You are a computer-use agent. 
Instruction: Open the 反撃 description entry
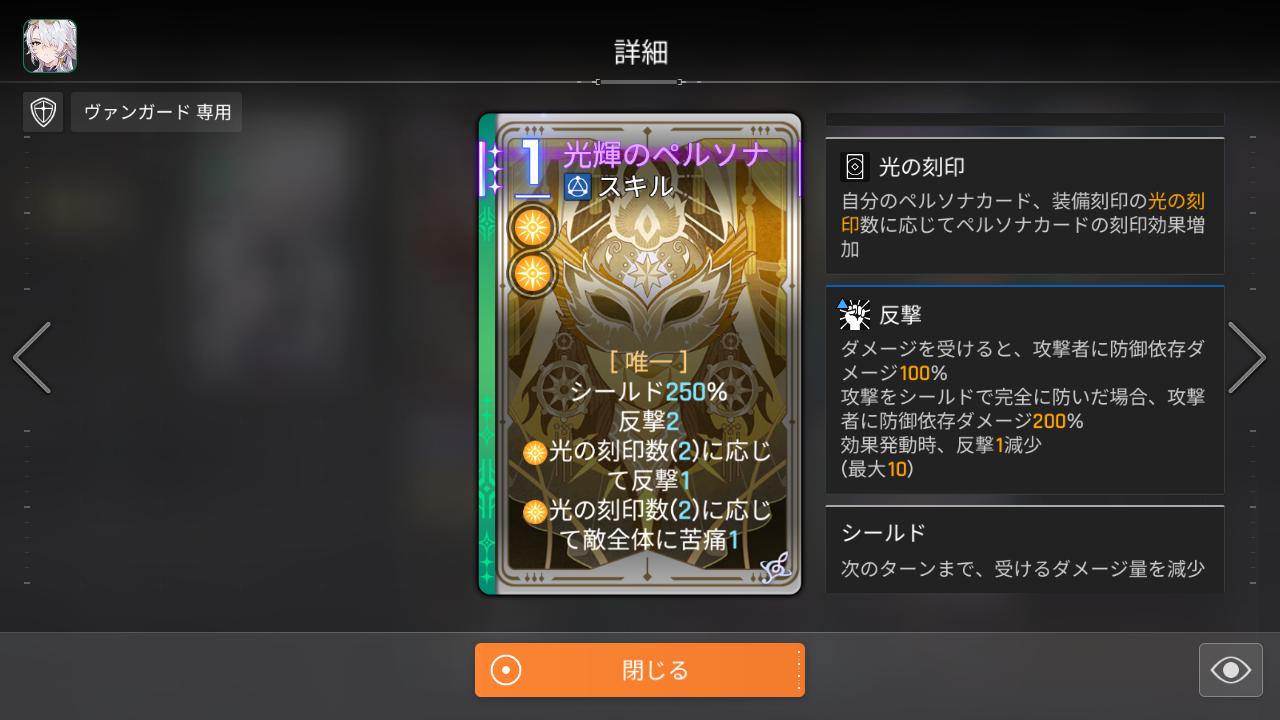click(1025, 390)
